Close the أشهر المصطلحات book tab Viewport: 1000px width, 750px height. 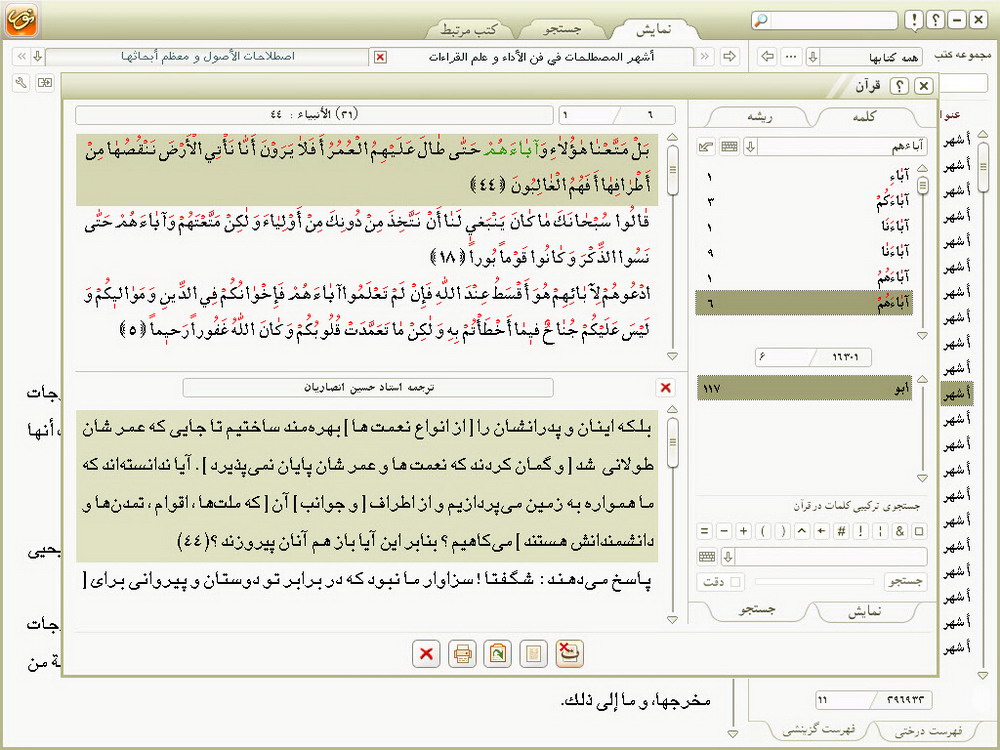[380, 57]
